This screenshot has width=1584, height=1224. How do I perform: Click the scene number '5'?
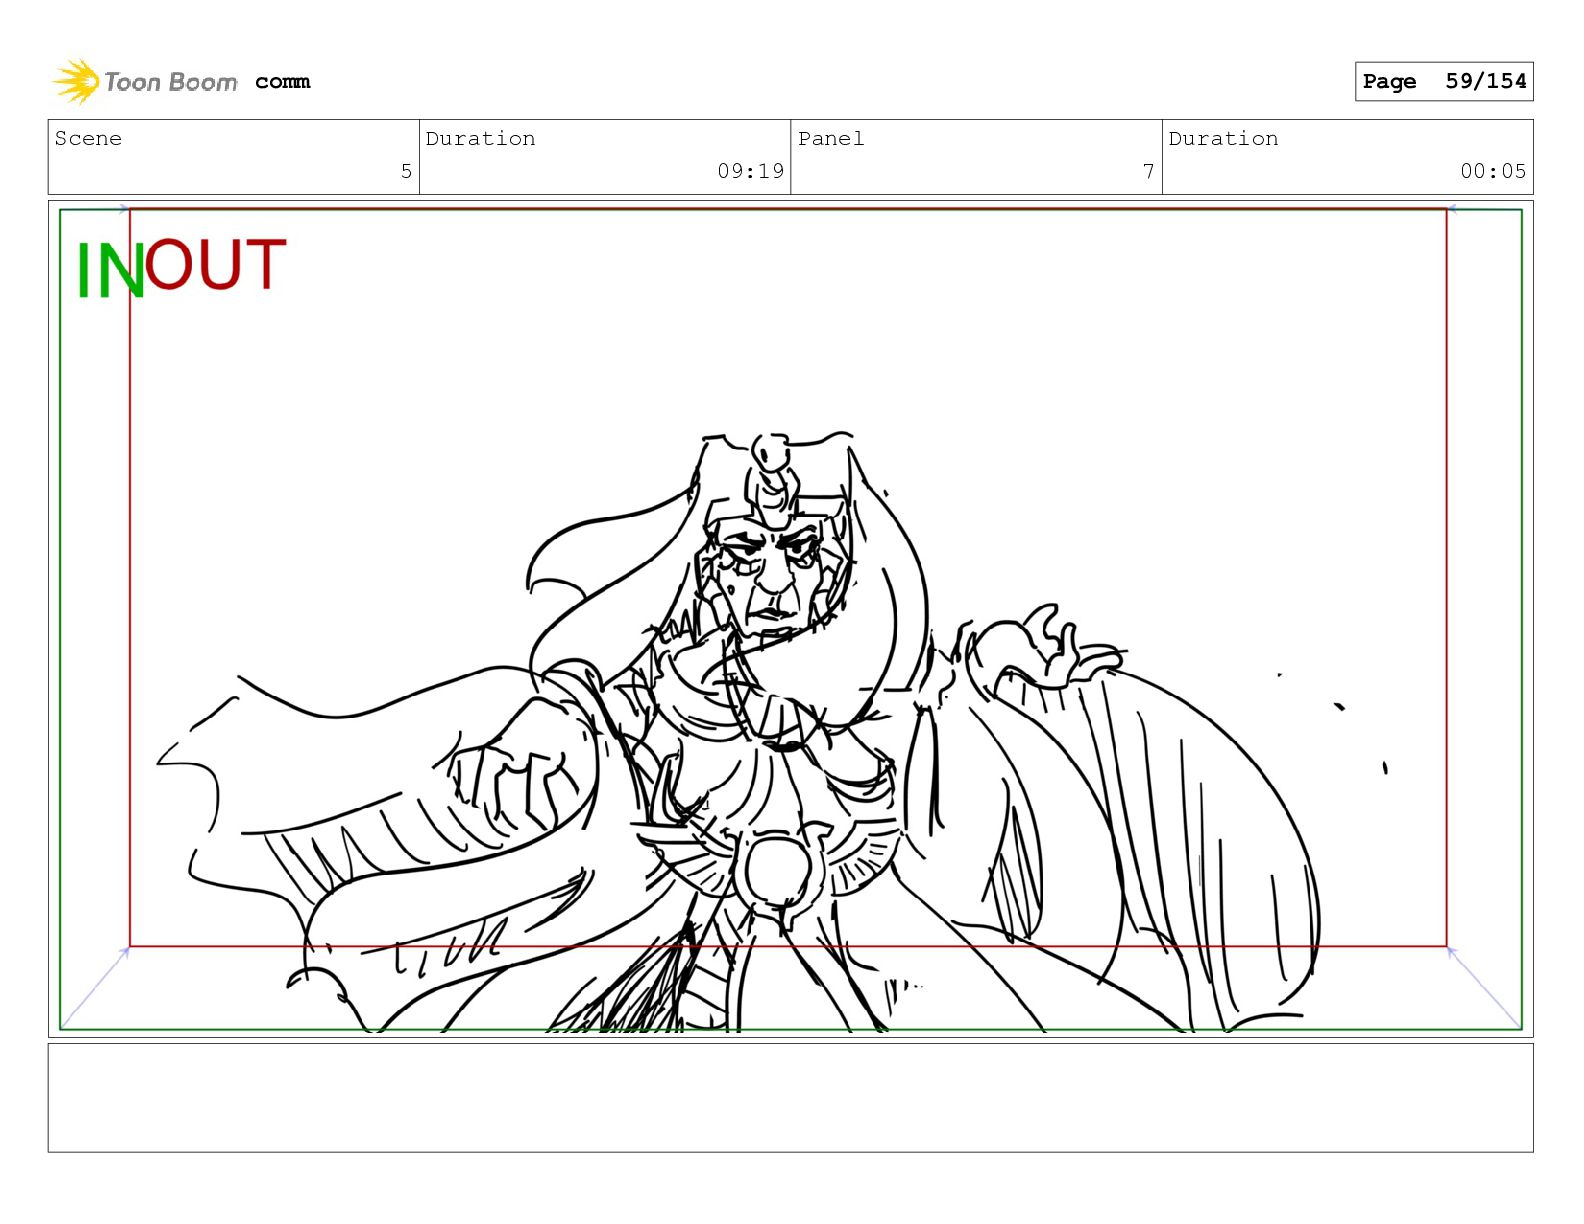coord(406,171)
